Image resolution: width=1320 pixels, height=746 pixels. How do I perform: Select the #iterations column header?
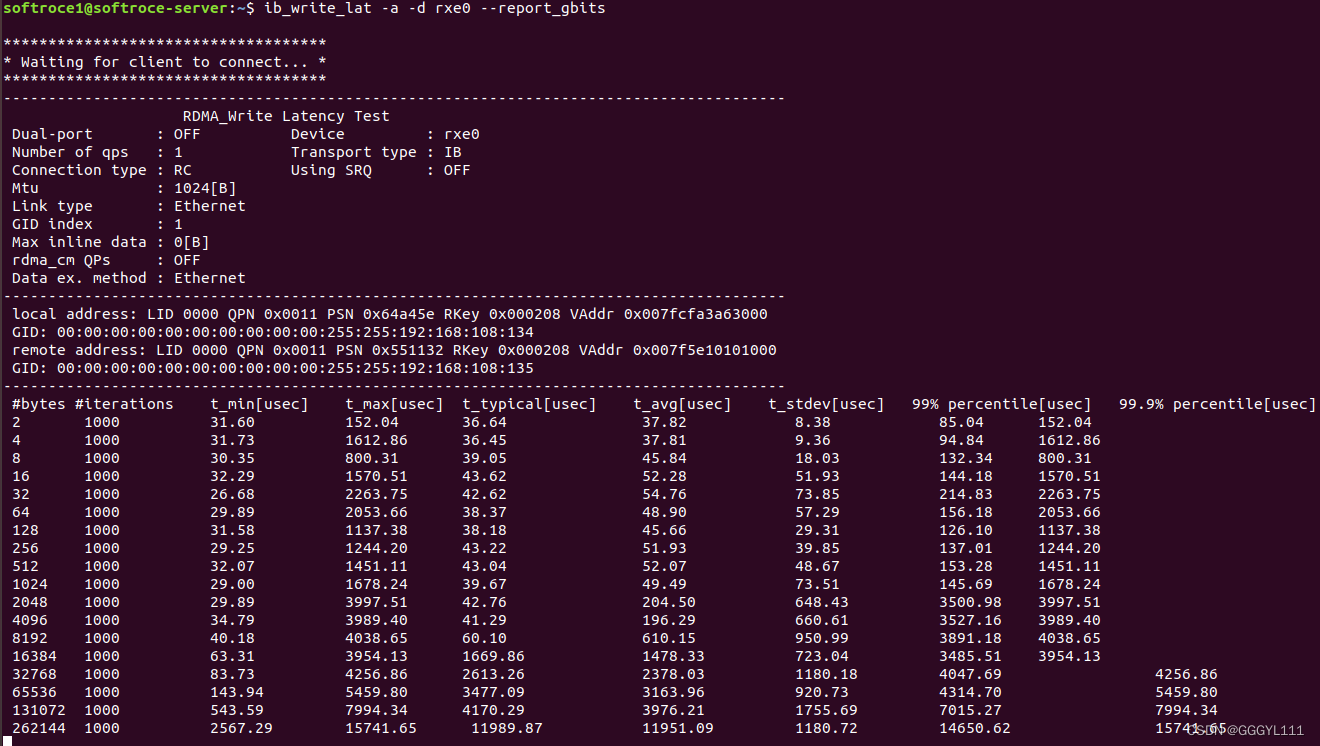pos(124,404)
